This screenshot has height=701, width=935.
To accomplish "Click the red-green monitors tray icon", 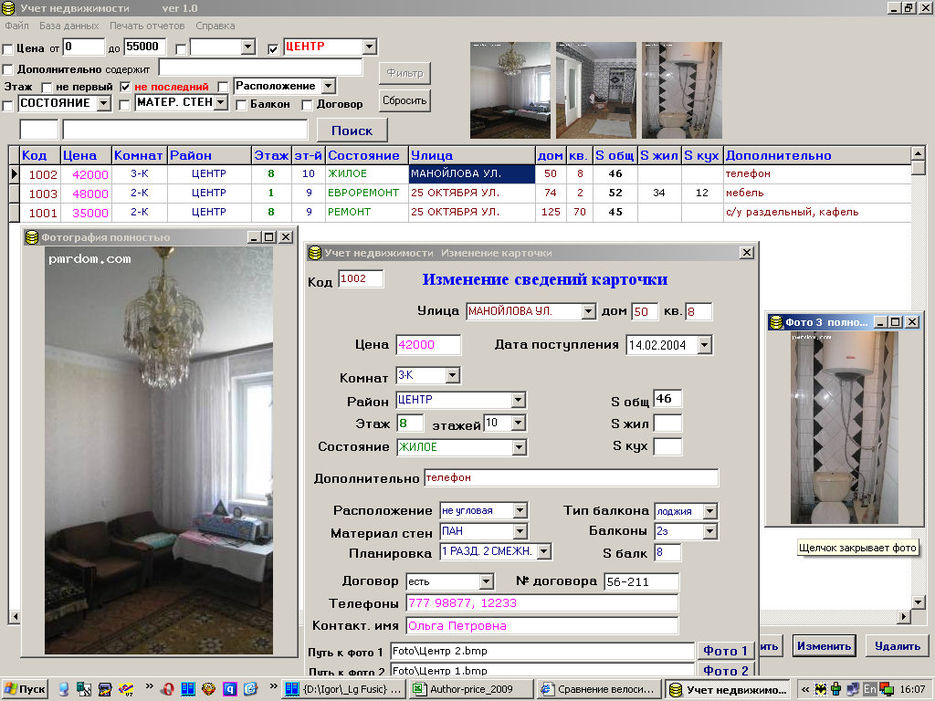I will 886,689.
